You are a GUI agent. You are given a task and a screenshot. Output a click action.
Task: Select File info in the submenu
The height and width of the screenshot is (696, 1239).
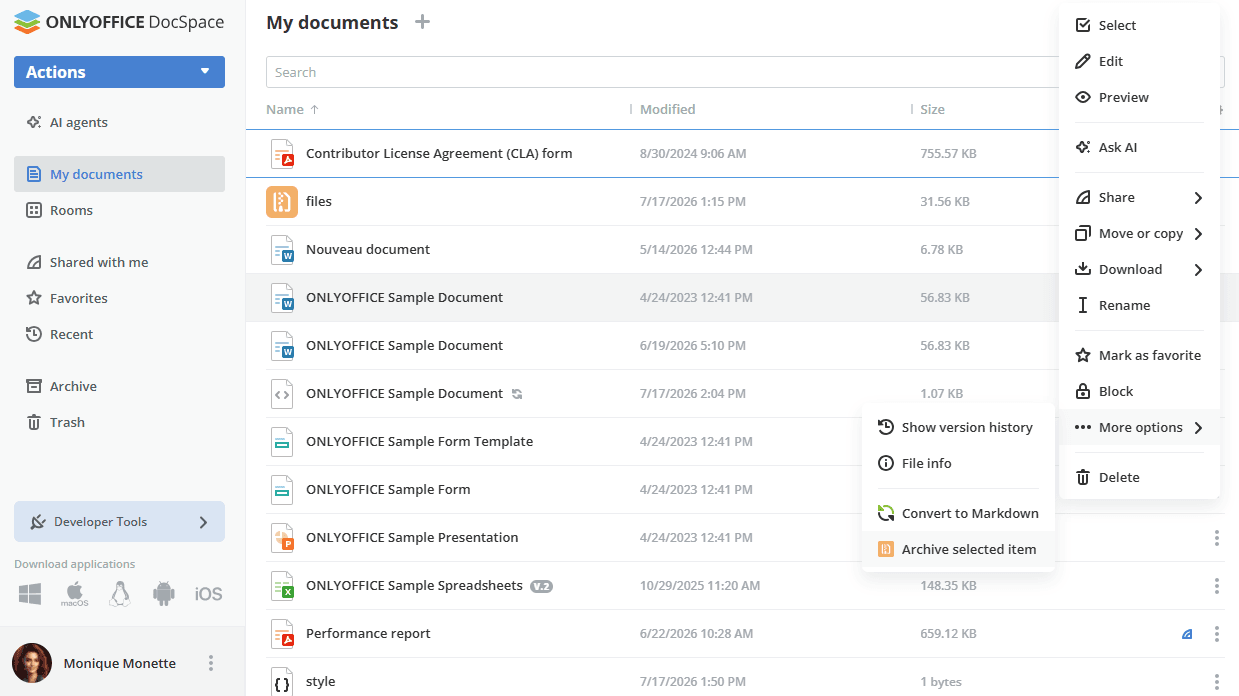[x=958, y=463]
